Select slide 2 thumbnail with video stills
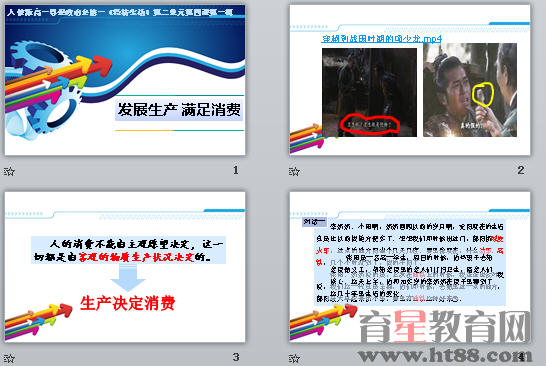This screenshot has height=366, width=546. [x=410, y=80]
